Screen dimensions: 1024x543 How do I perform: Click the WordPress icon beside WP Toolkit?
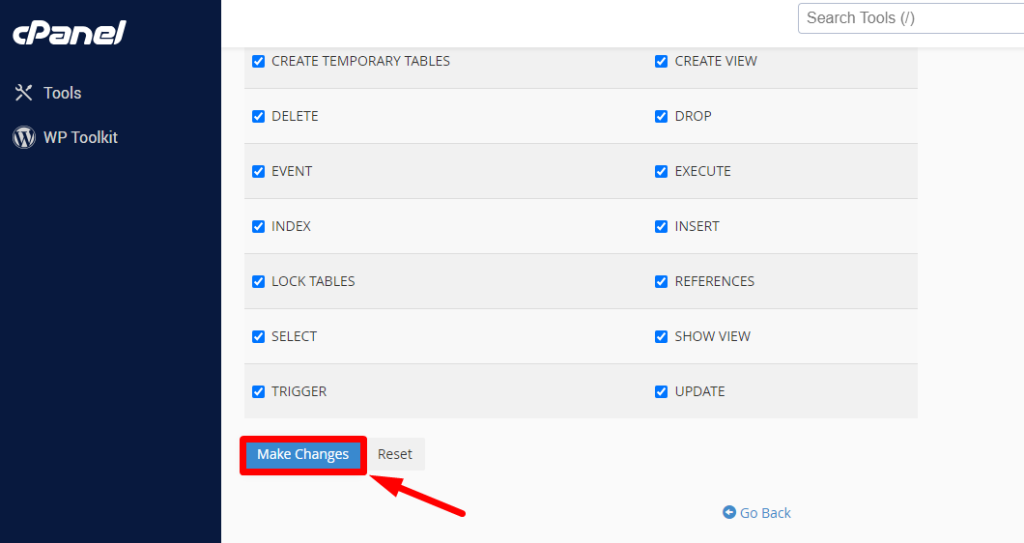click(24, 138)
